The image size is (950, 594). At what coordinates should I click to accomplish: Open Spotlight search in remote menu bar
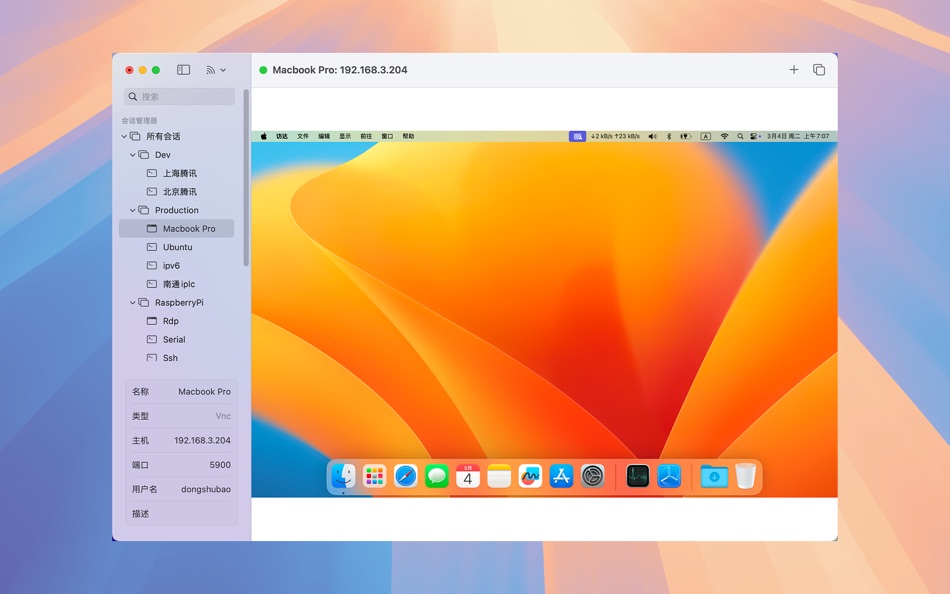(740, 136)
